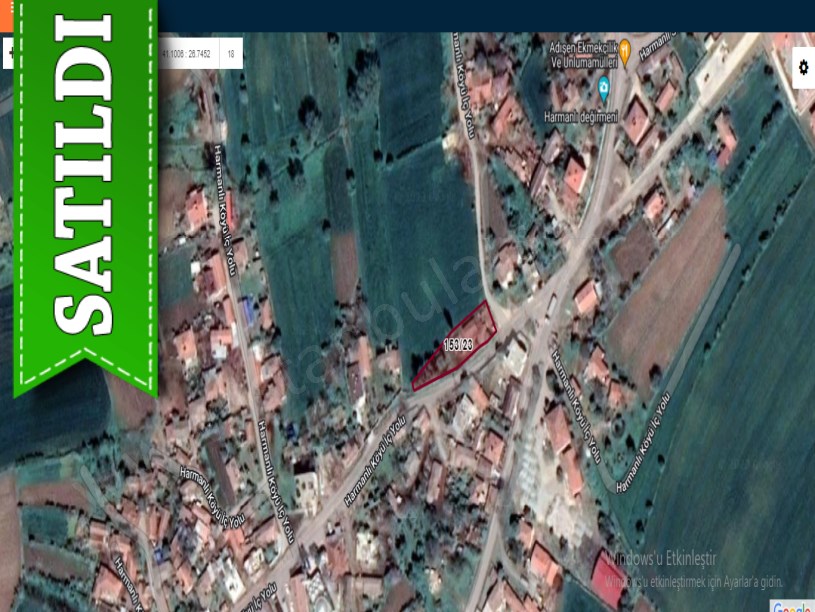Select the parcel label 150/20
This screenshot has height=612, width=815.
(457, 343)
